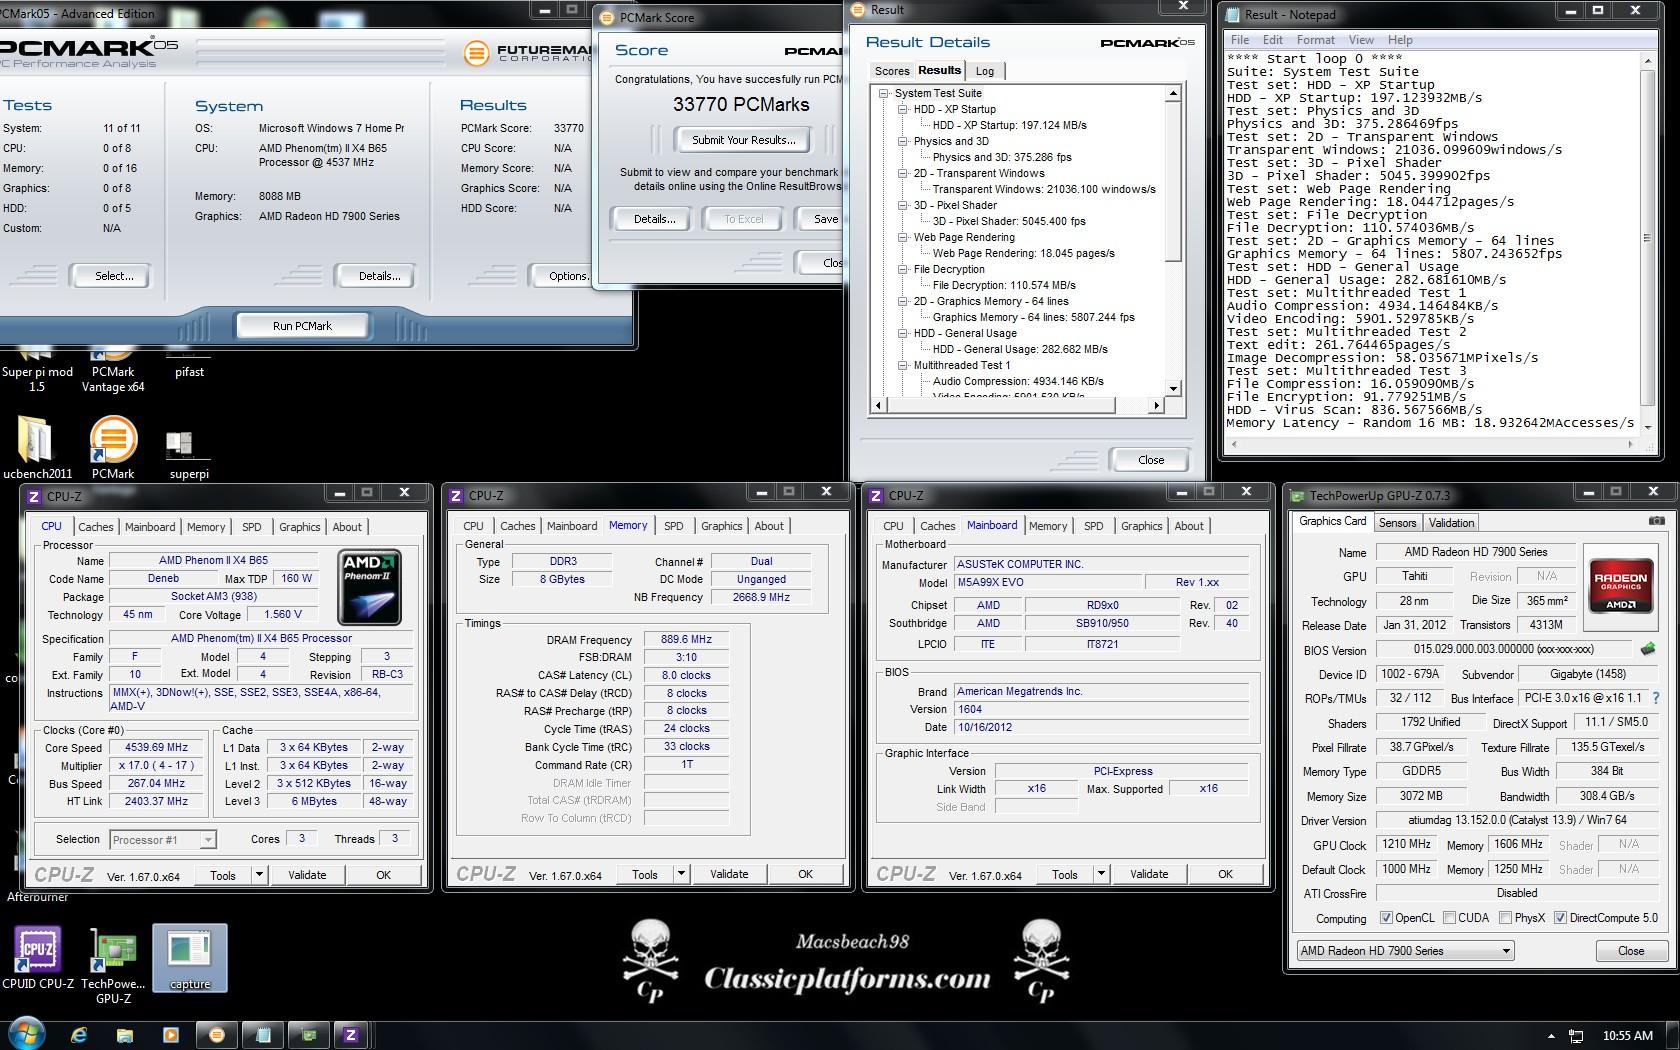Open the AMD Radeon HD 7900 Series GPU dropdown
Viewport: 1680px width, 1050px height.
click(1405, 951)
